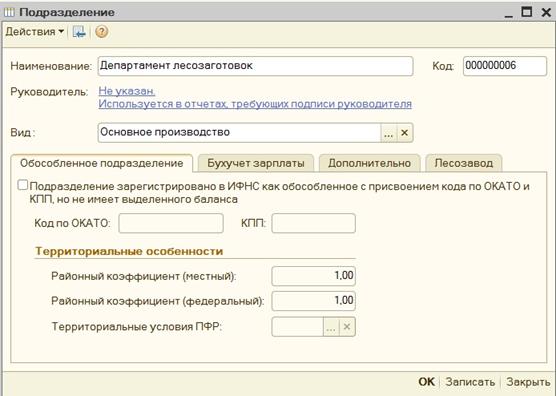
Task: Click the Используется в отчетах link
Action: point(255,104)
